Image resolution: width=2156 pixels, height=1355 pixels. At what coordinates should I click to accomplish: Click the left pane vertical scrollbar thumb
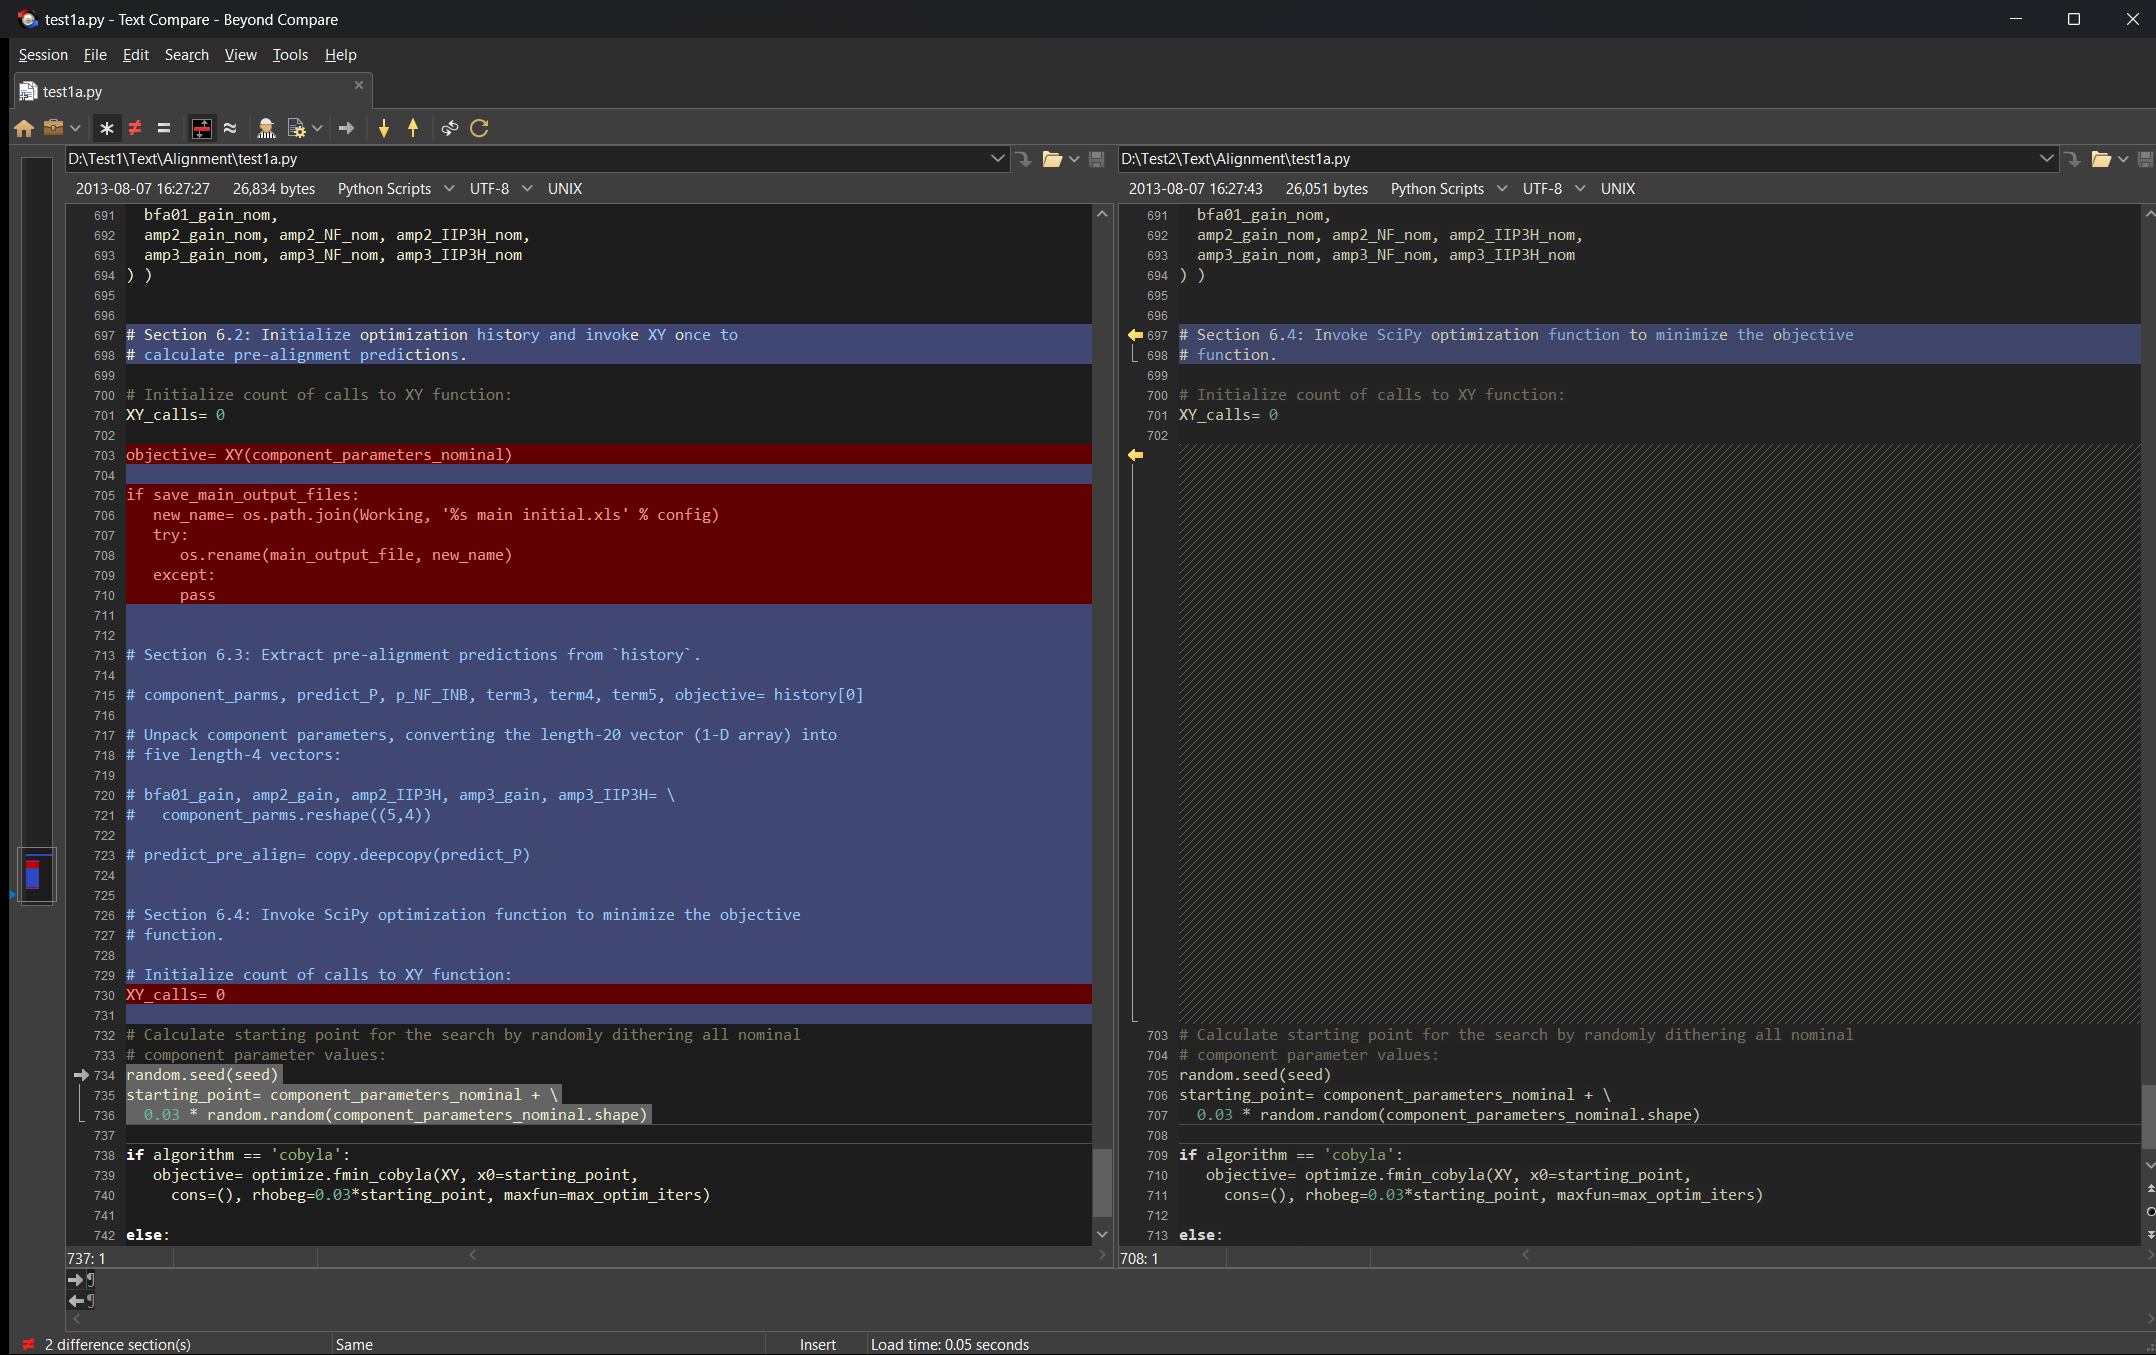(1102, 1182)
